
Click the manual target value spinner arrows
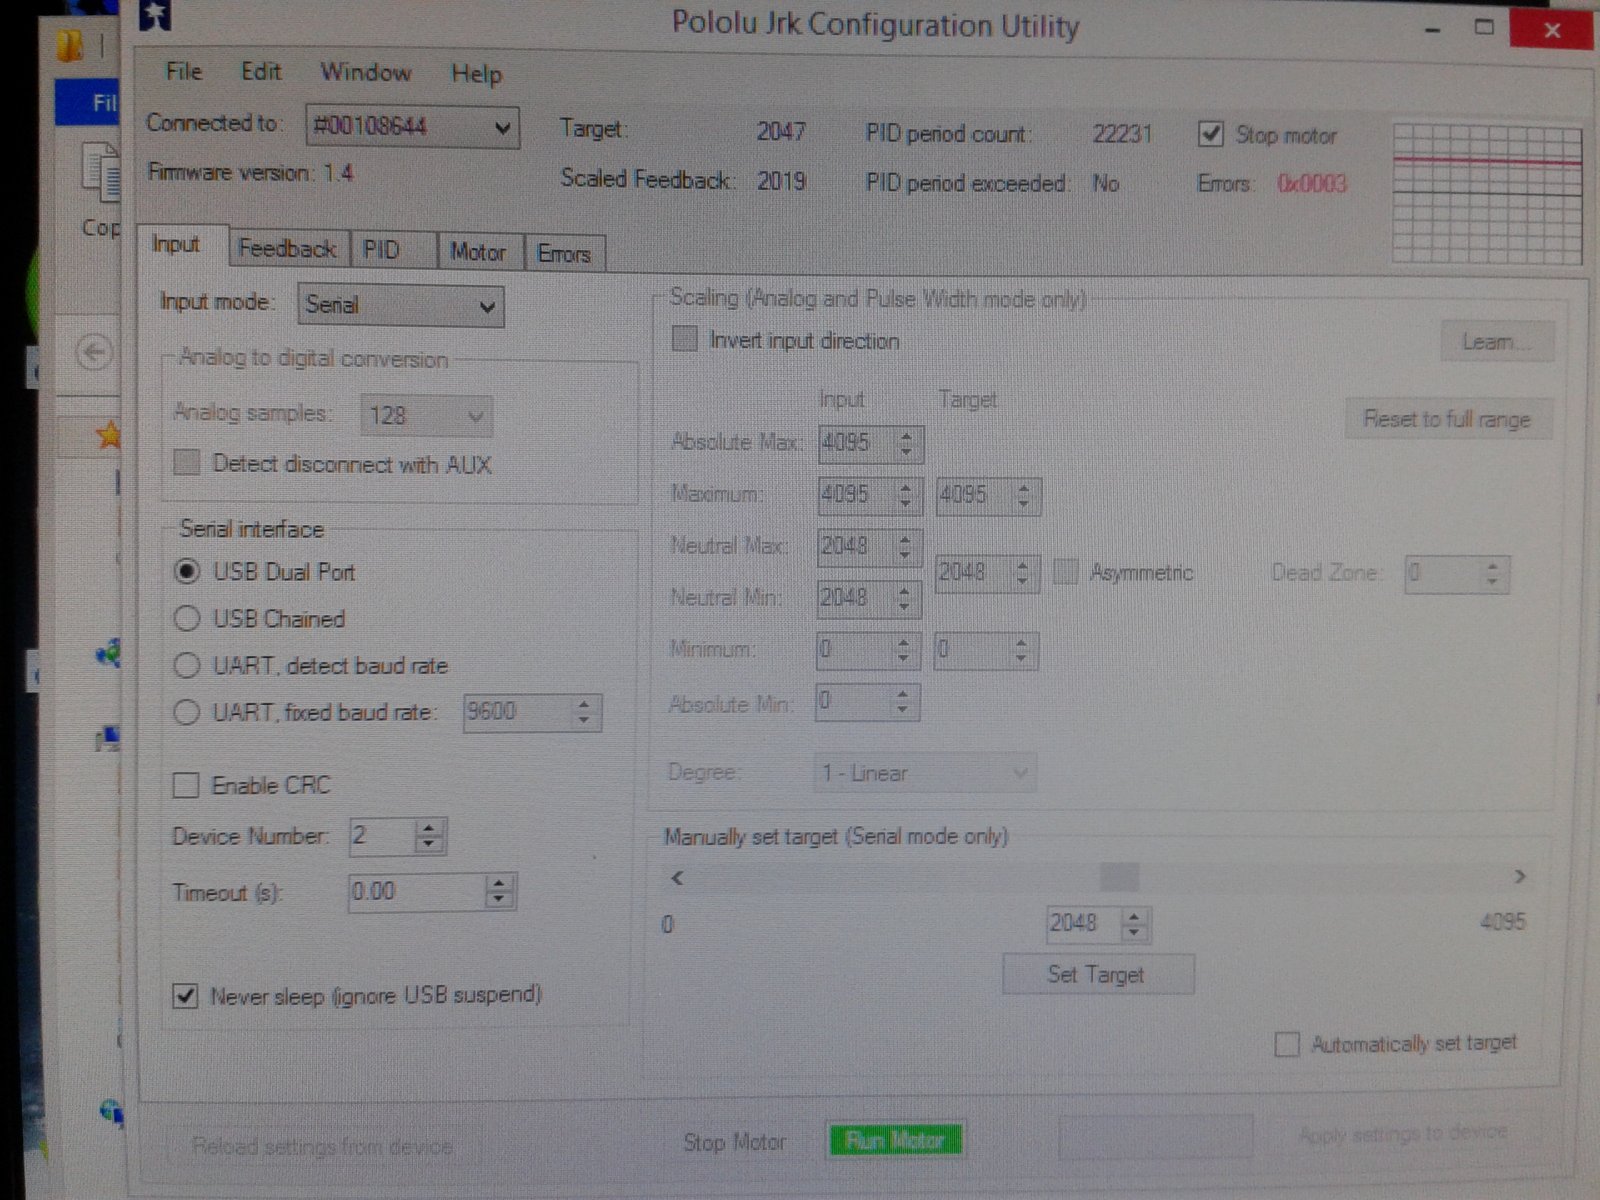1134,924
